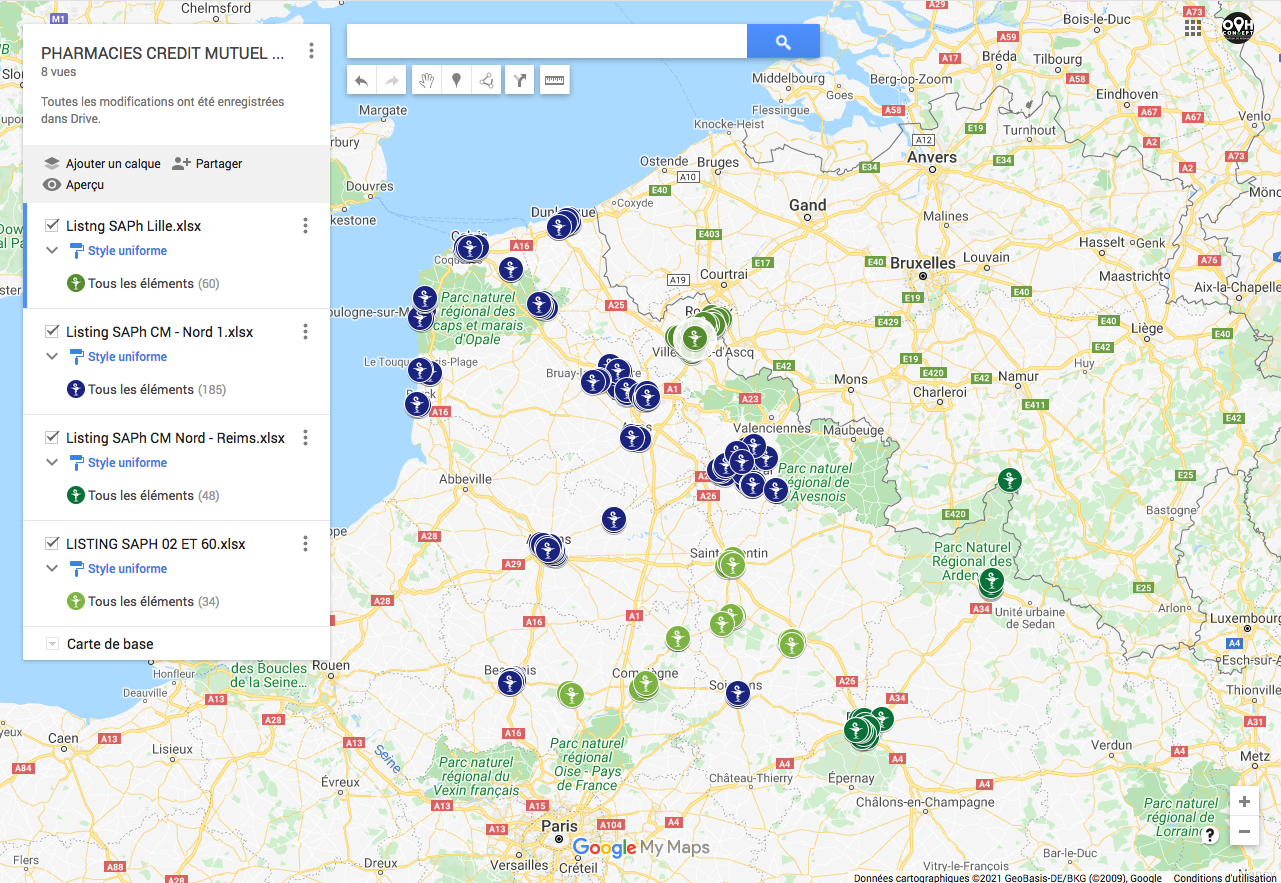1281x883 pixels.
Task: Select Tous les éléments (185) row
Action: click(x=176, y=389)
